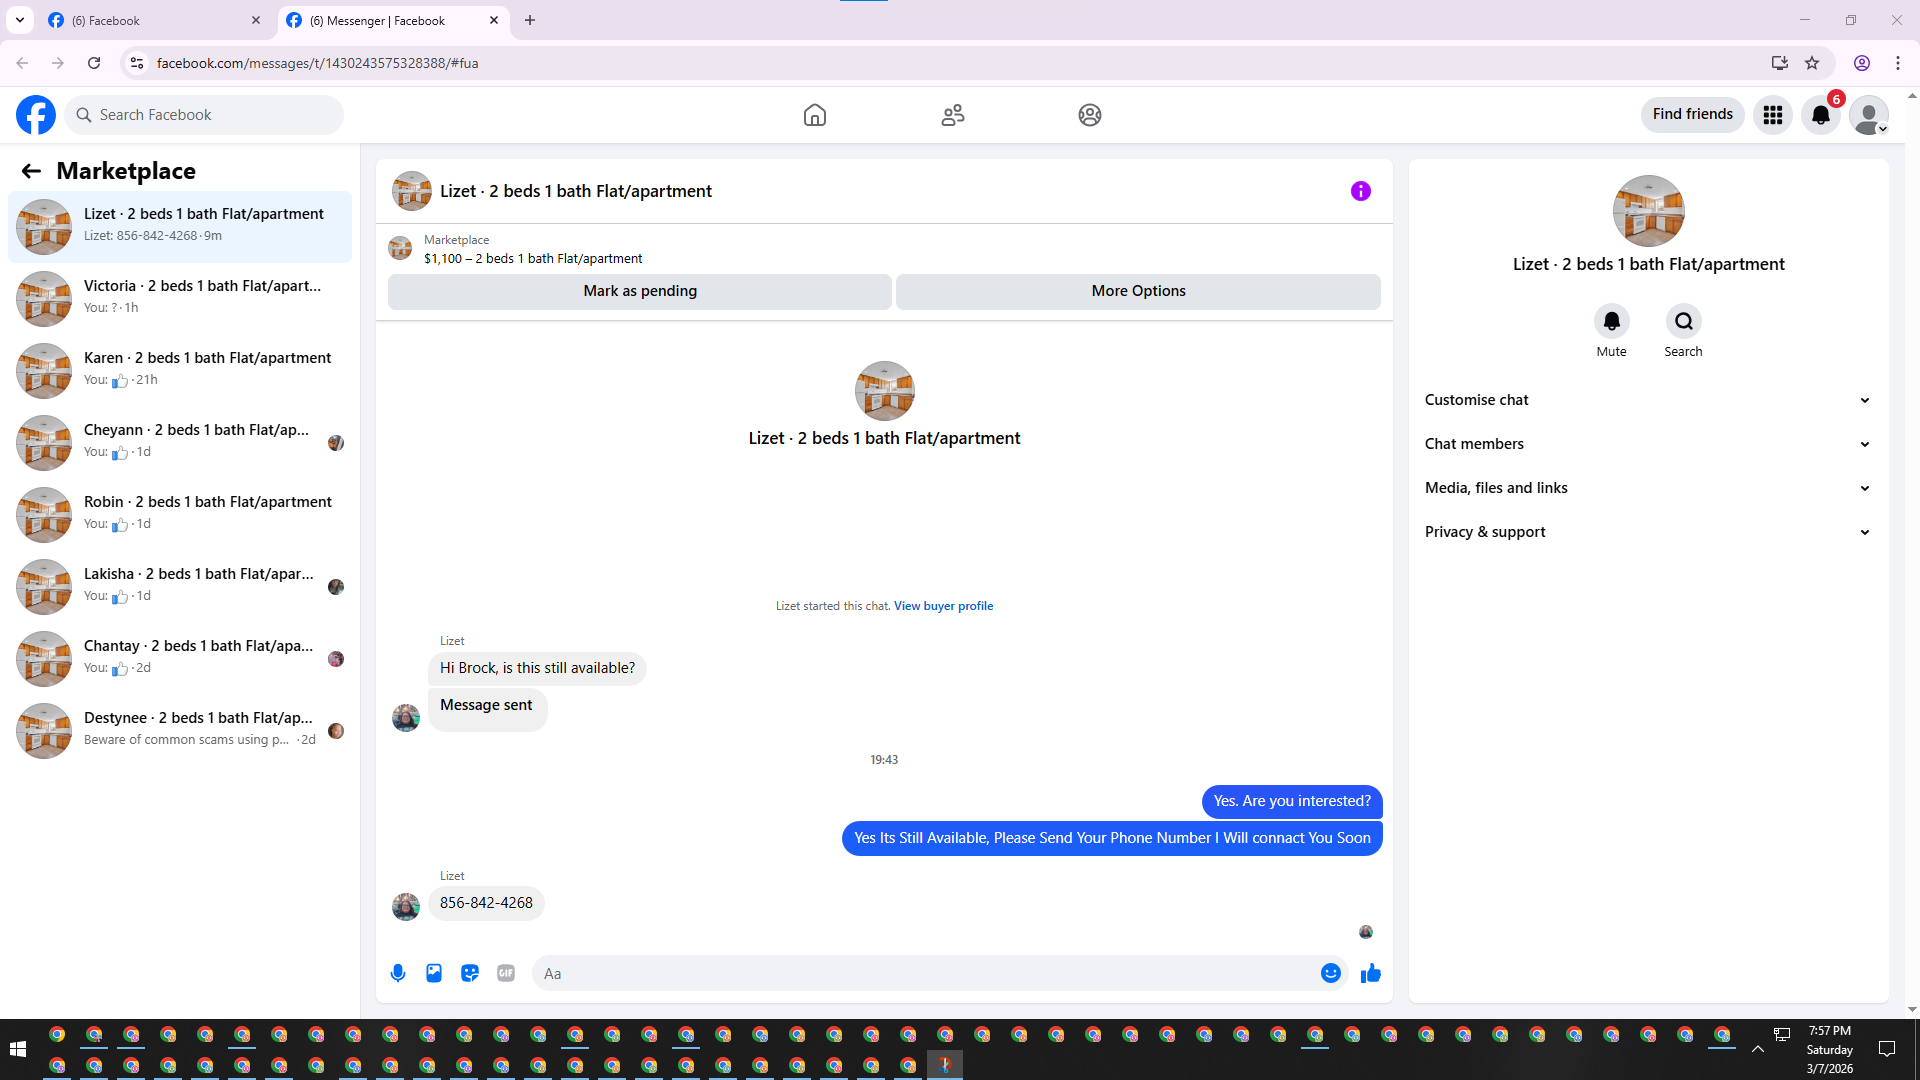1920x1080 pixels.
Task: Open Chrome's three-dot menu
Action: point(1898,63)
